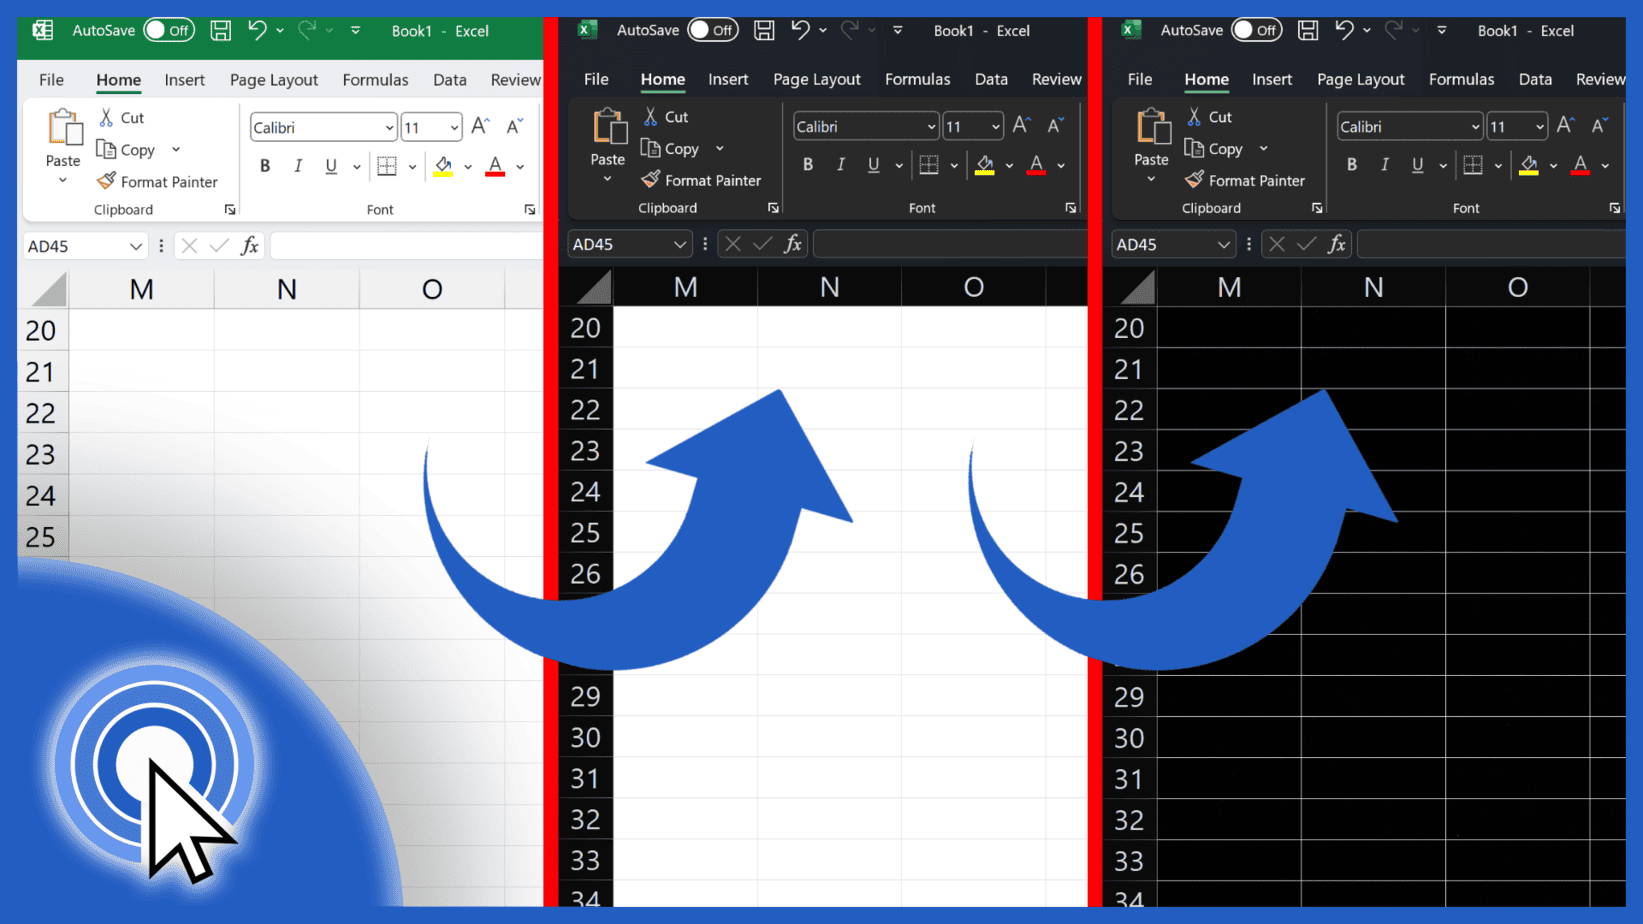Select column N header in light window
This screenshot has width=1643, height=924.
pos(287,290)
